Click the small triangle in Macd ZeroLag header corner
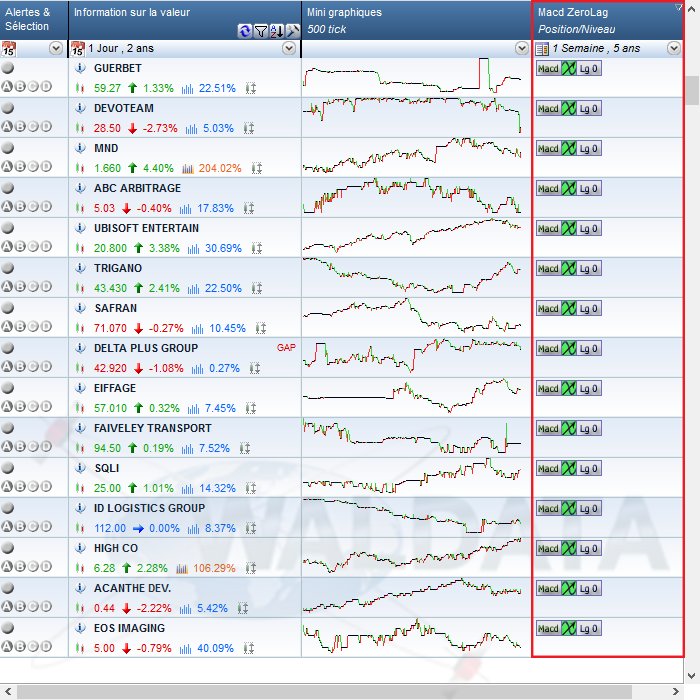Image resolution: width=700 pixels, height=700 pixels. [x=679, y=7]
